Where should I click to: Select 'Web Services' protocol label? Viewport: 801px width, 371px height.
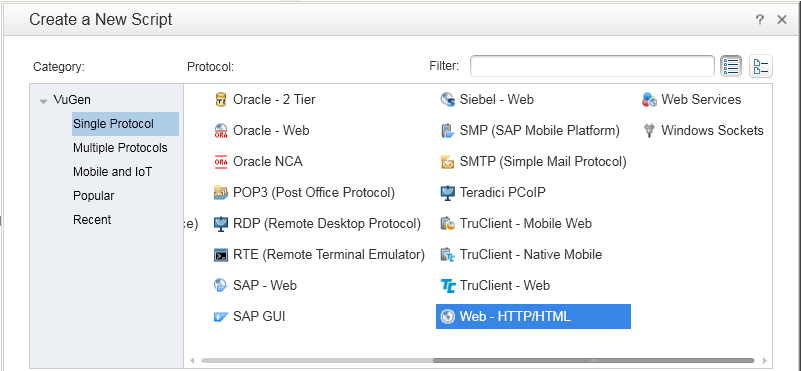pyautogui.click(x=701, y=100)
